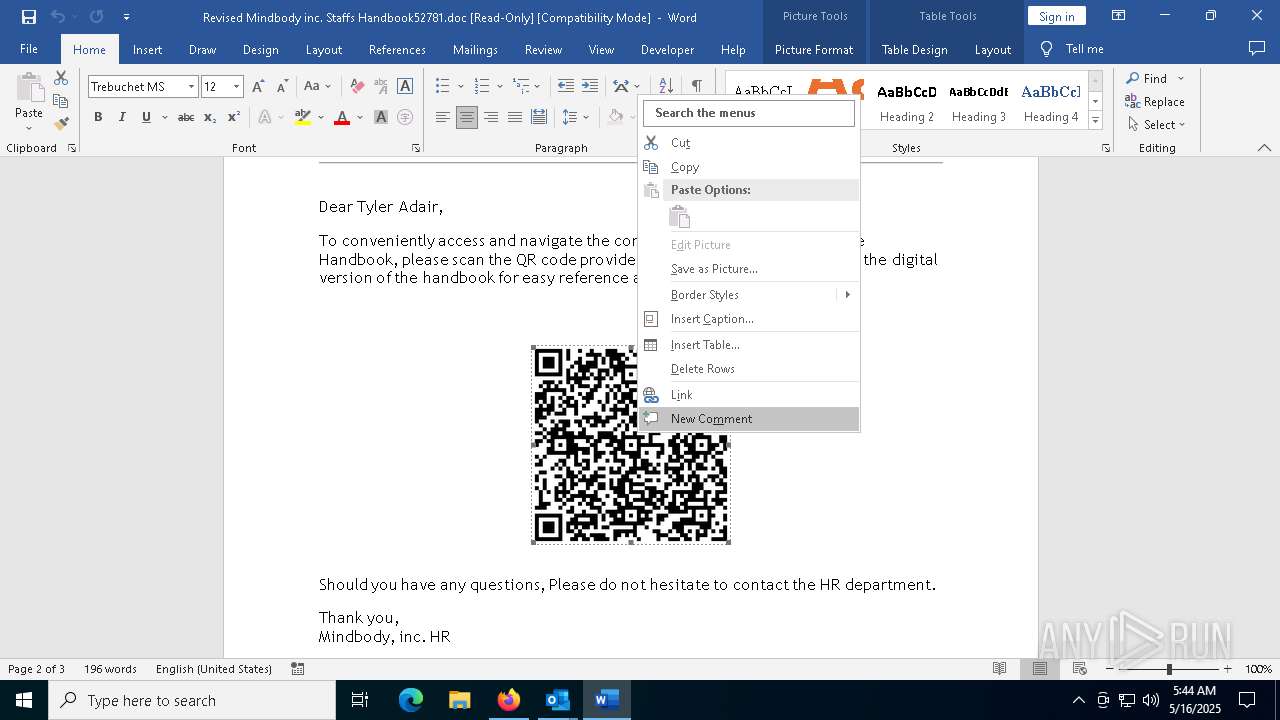Apply subscript formatting
This screenshot has height=720, width=1280.
(x=210, y=117)
